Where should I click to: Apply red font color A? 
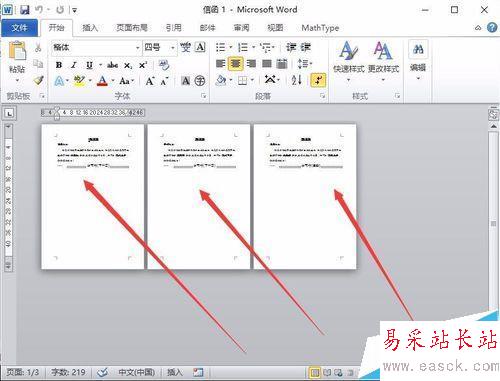[x=103, y=81]
